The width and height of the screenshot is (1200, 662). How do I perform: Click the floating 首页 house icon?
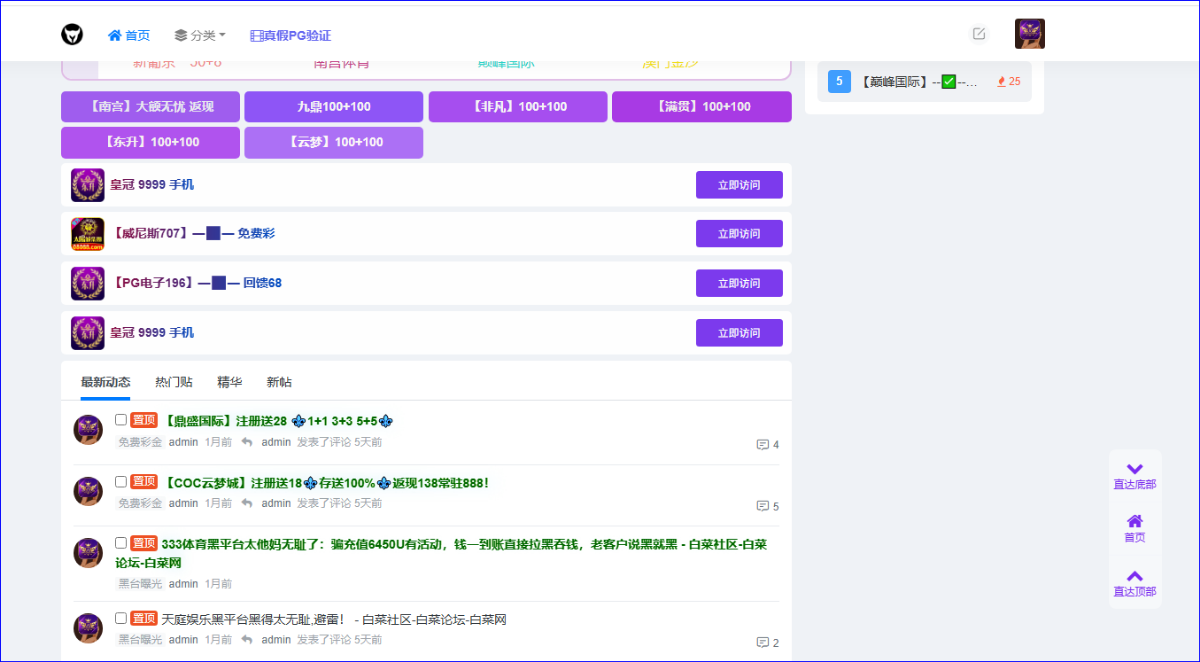(1135, 521)
